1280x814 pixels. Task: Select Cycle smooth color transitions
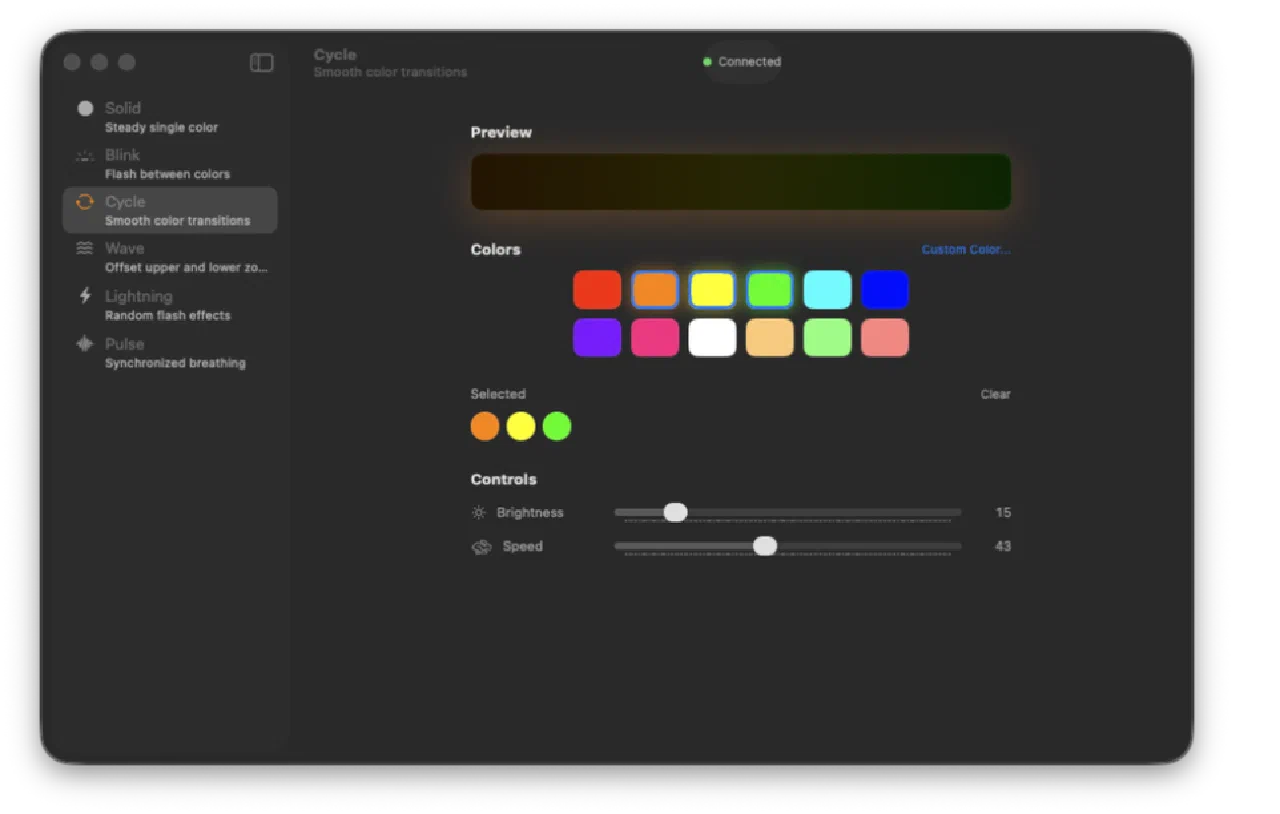[170, 210]
